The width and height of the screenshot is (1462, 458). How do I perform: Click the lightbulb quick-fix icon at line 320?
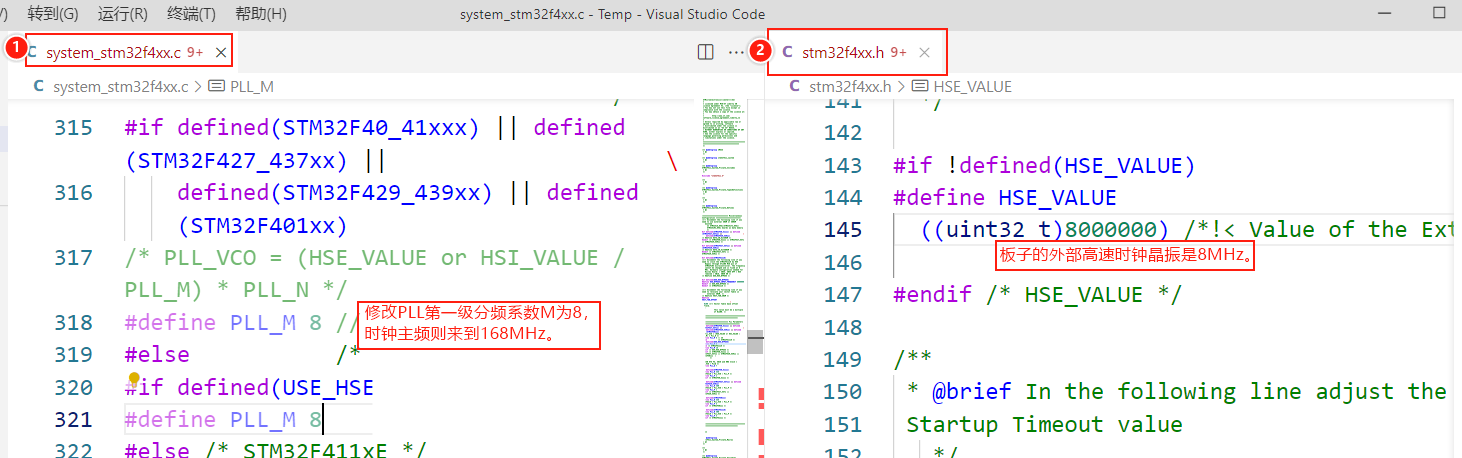click(134, 379)
